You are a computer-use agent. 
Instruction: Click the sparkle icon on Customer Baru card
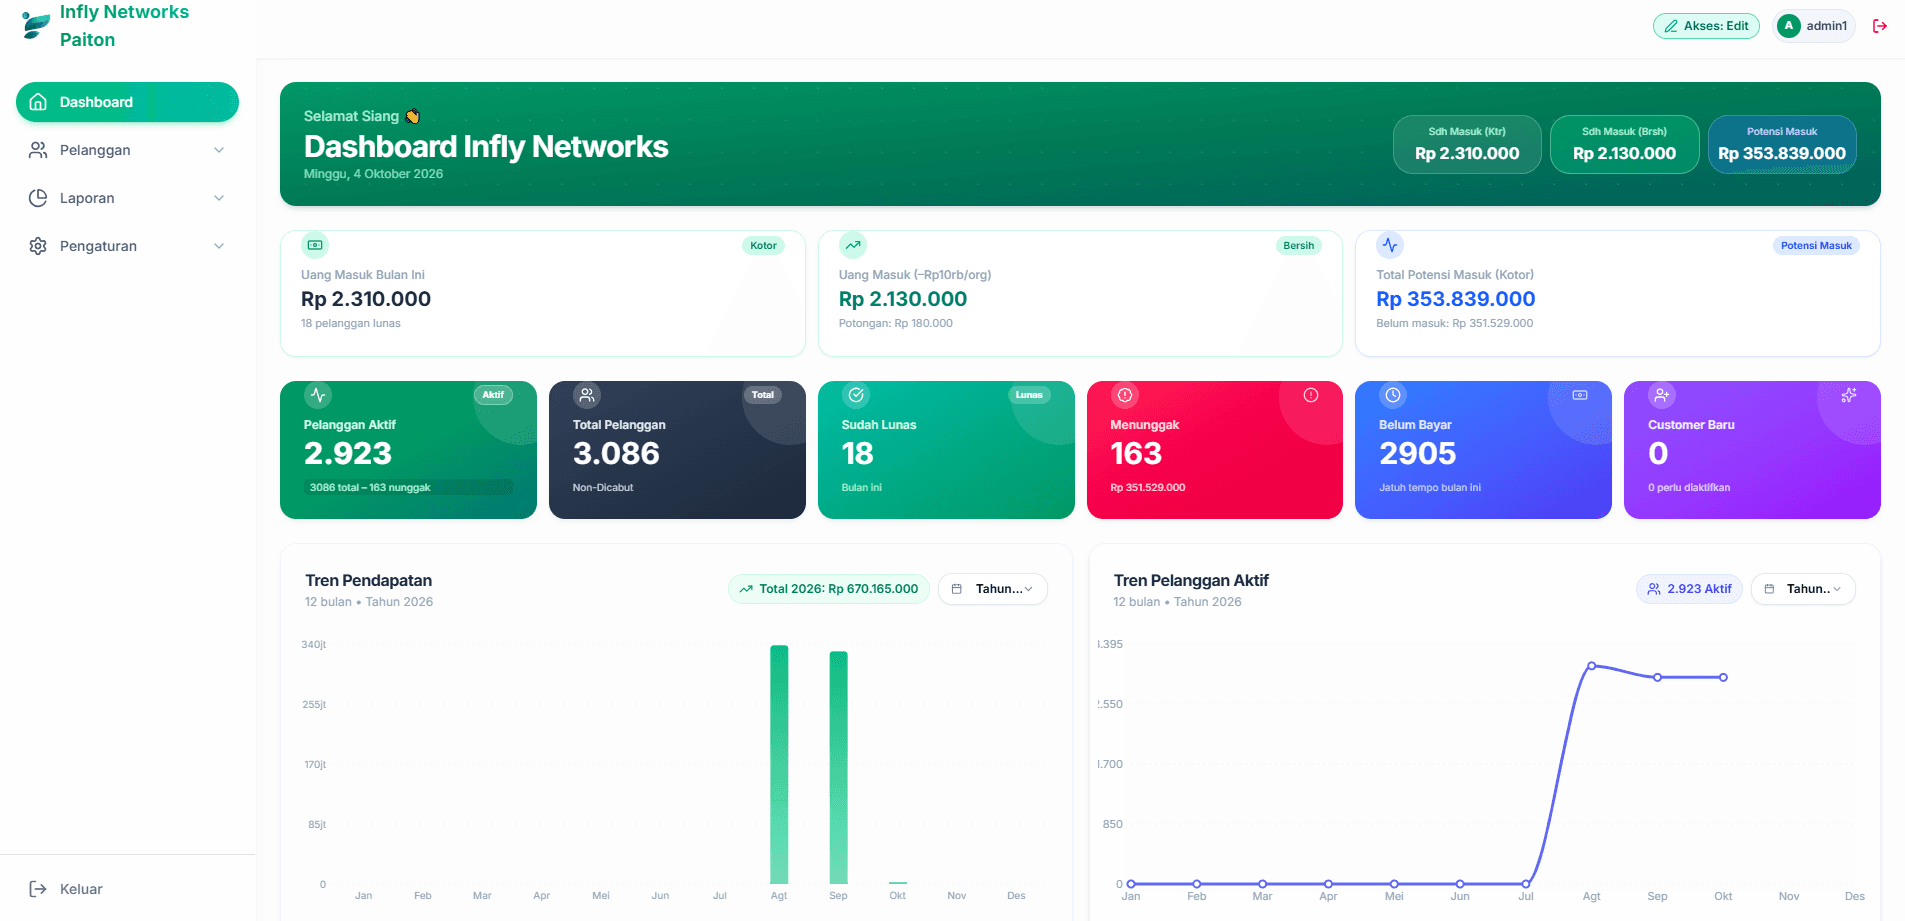click(1849, 395)
